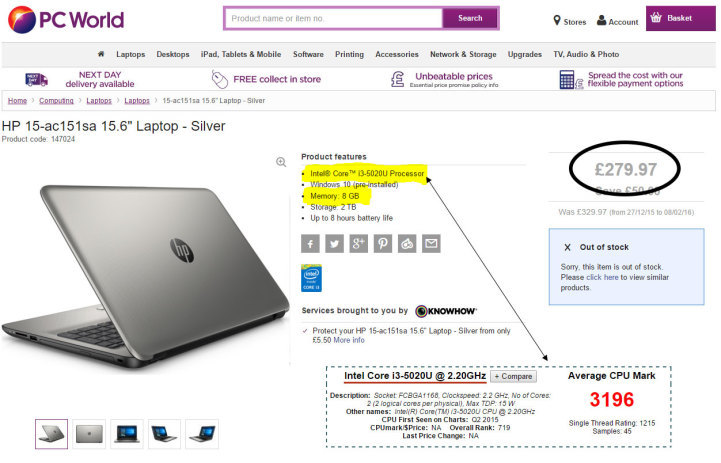The image size is (721, 463).
Task: Follow the Computing breadcrumb link
Action: (x=56, y=101)
